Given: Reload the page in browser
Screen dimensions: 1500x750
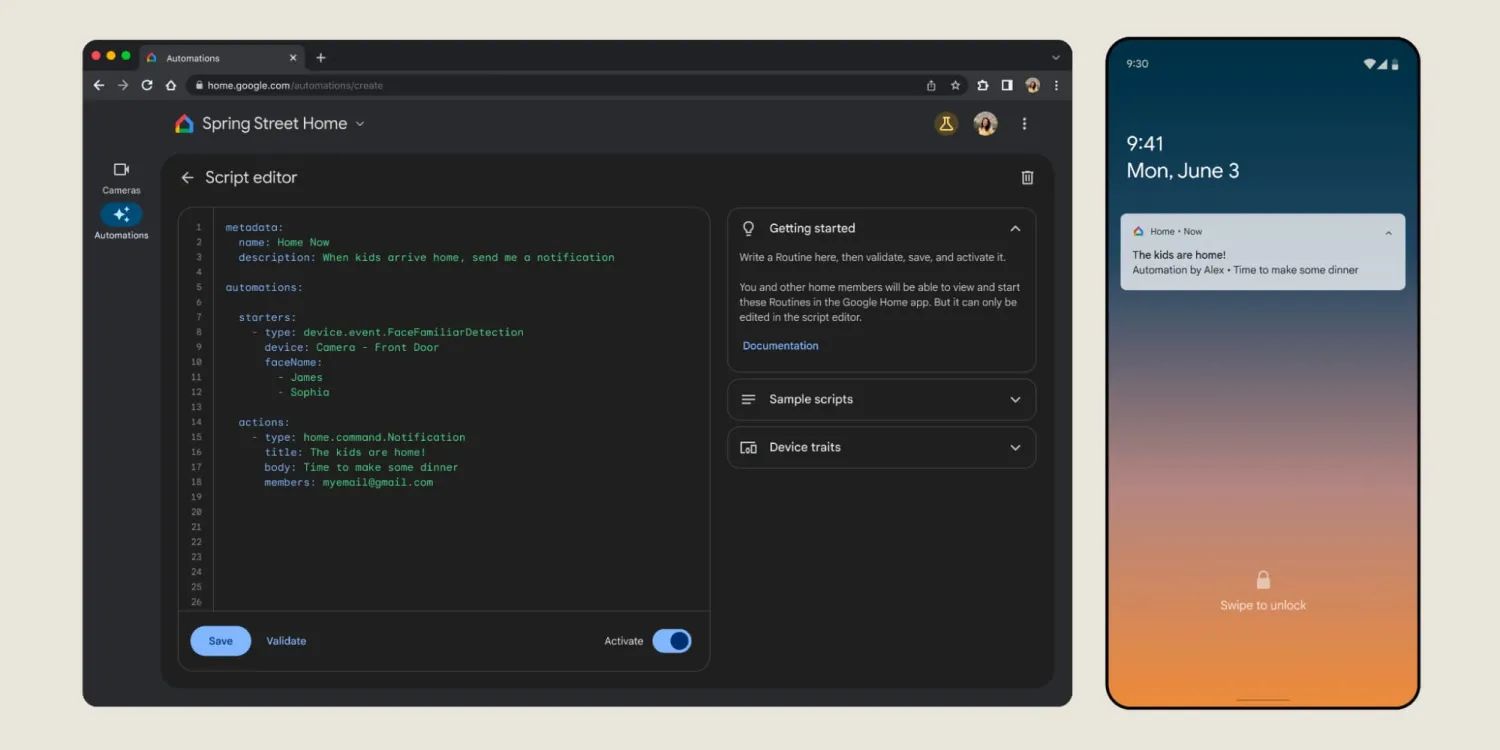Looking at the screenshot, I should (147, 86).
